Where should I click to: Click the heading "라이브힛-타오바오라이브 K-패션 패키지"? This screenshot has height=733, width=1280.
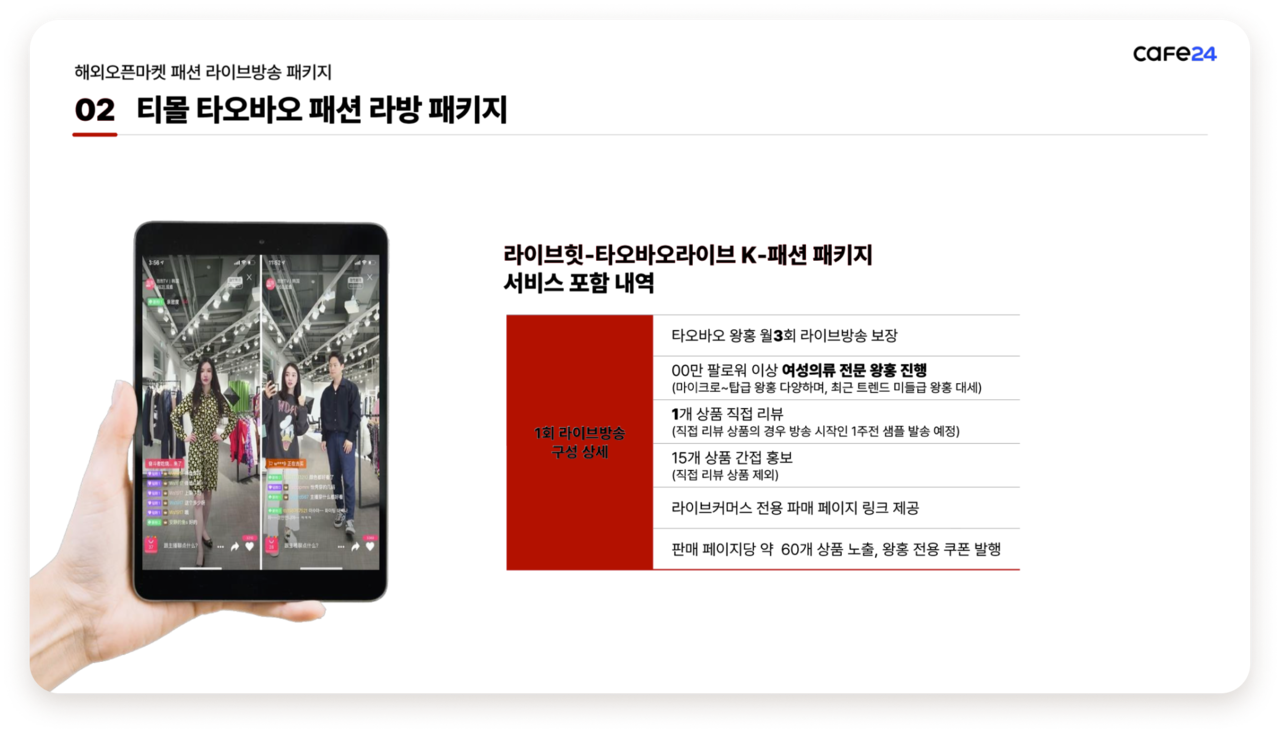click(688, 255)
